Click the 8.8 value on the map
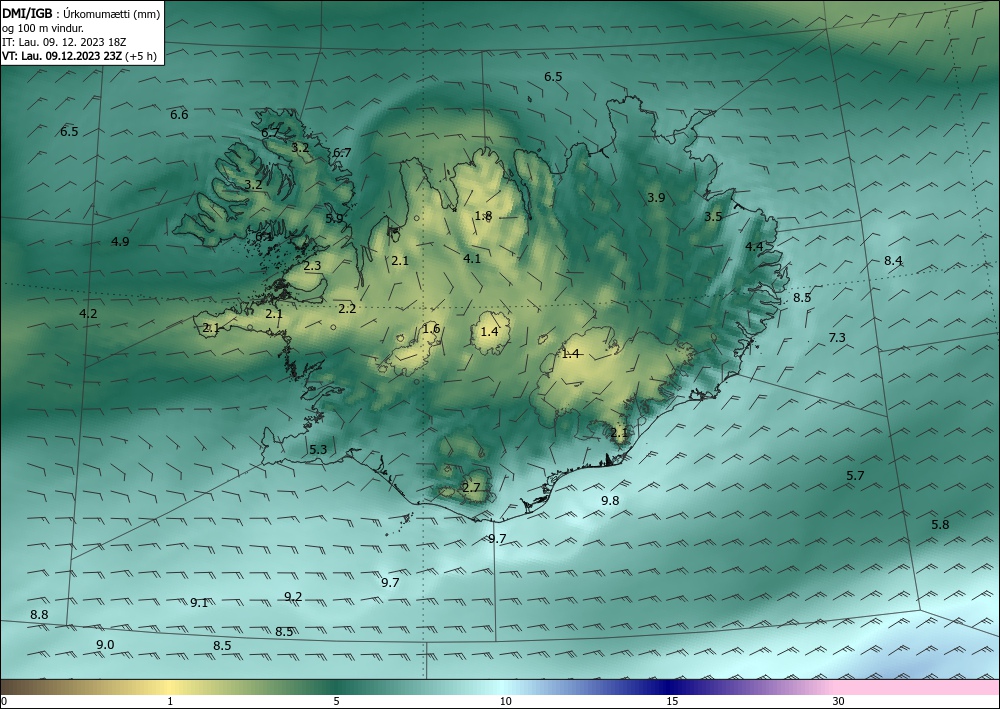This screenshot has height=709, width=1000. 40,615
